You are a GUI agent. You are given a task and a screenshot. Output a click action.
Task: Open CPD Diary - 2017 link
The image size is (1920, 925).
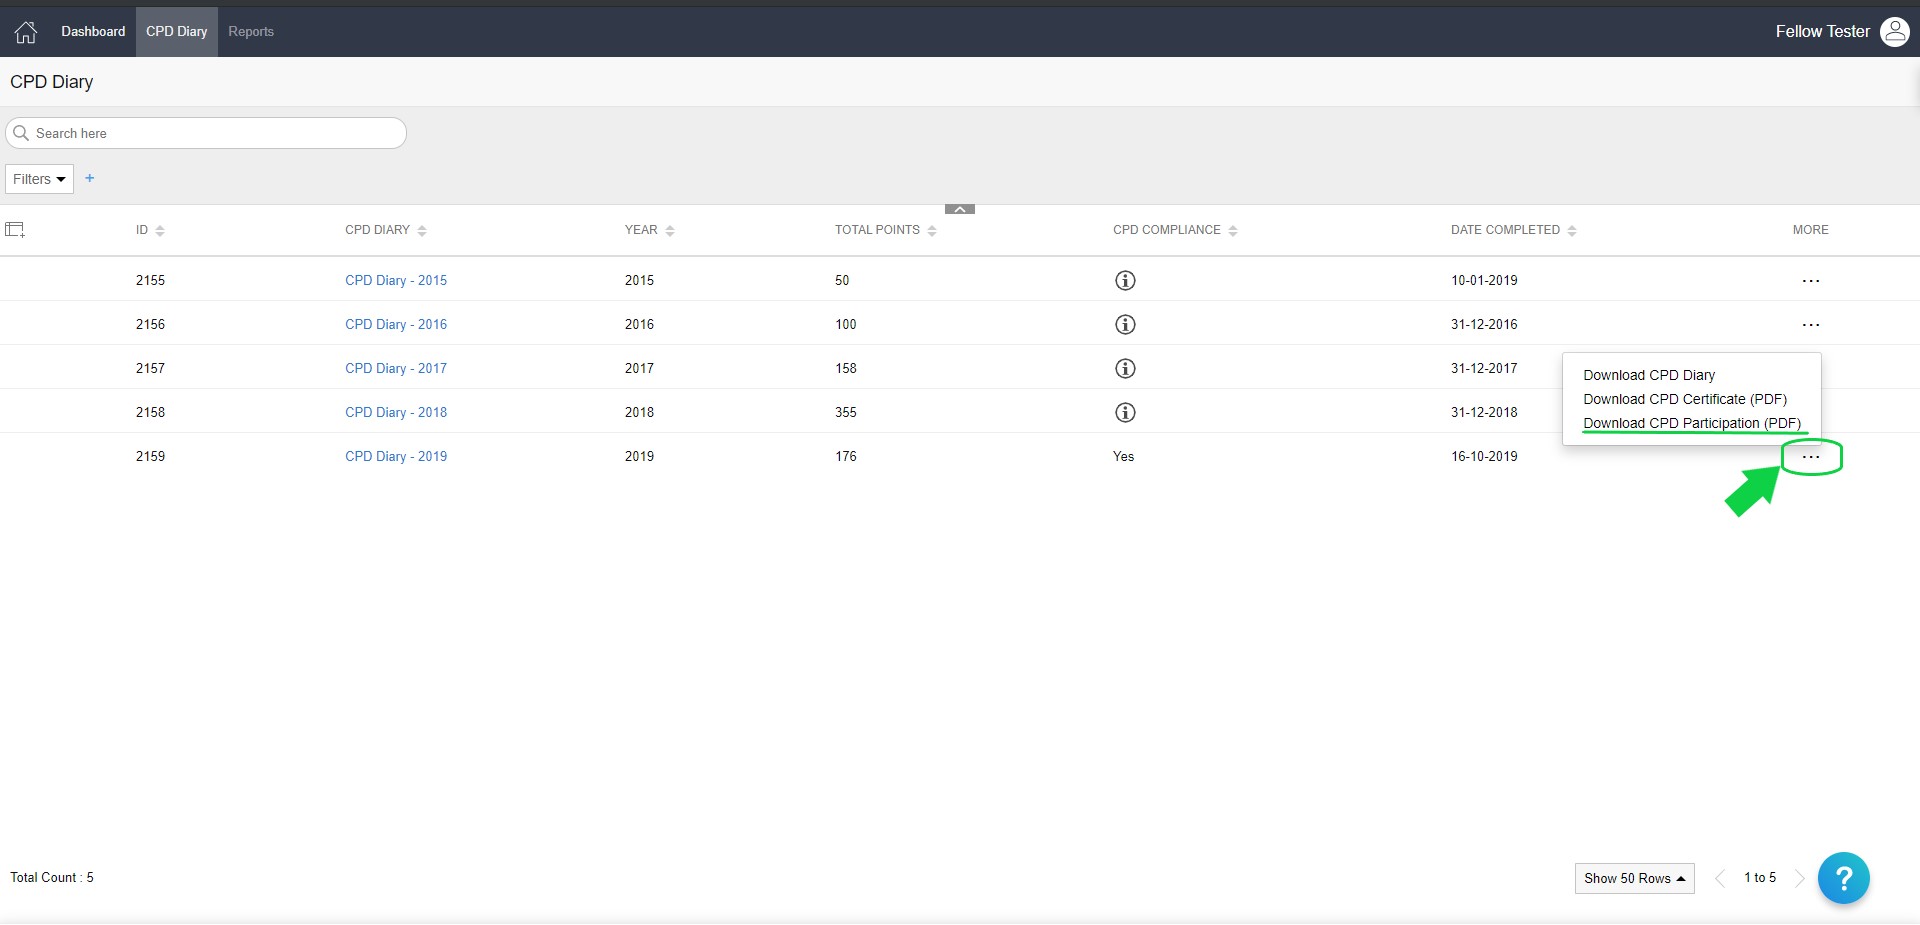pyautogui.click(x=396, y=369)
